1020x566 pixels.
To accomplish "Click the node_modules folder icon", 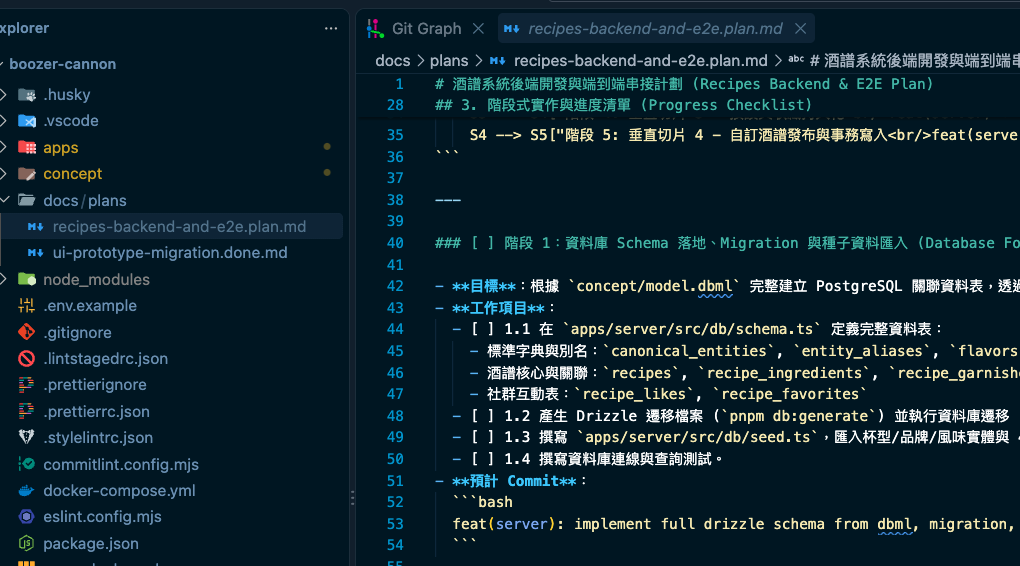I will (27, 279).
